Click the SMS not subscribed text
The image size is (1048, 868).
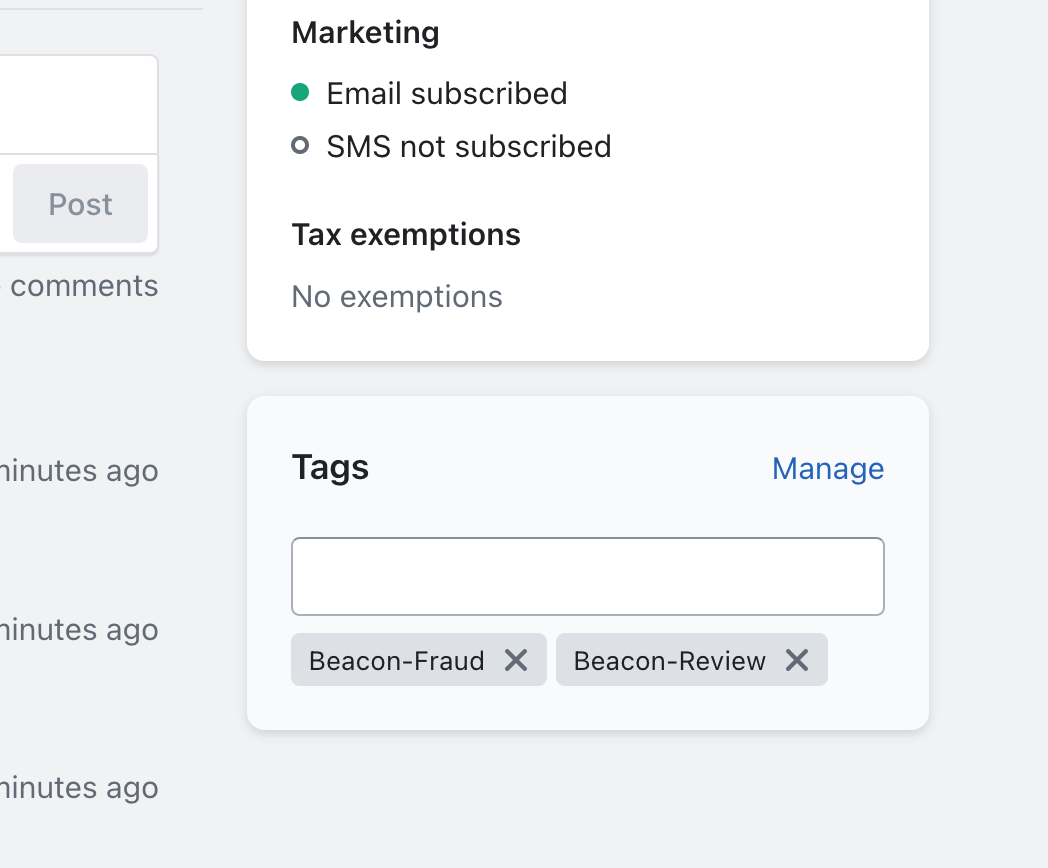pyautogui.click(x=469, y=147)
